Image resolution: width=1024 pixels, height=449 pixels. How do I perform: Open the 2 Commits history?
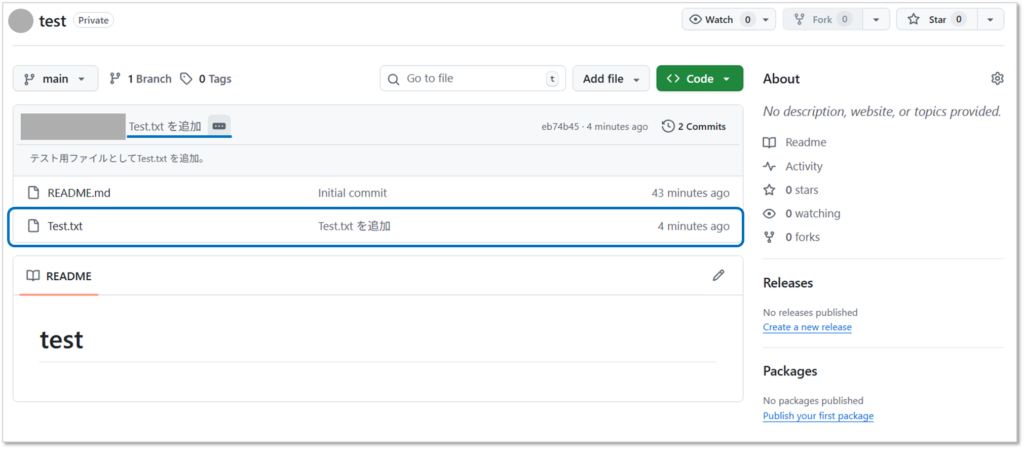click(x=694, y=127)
